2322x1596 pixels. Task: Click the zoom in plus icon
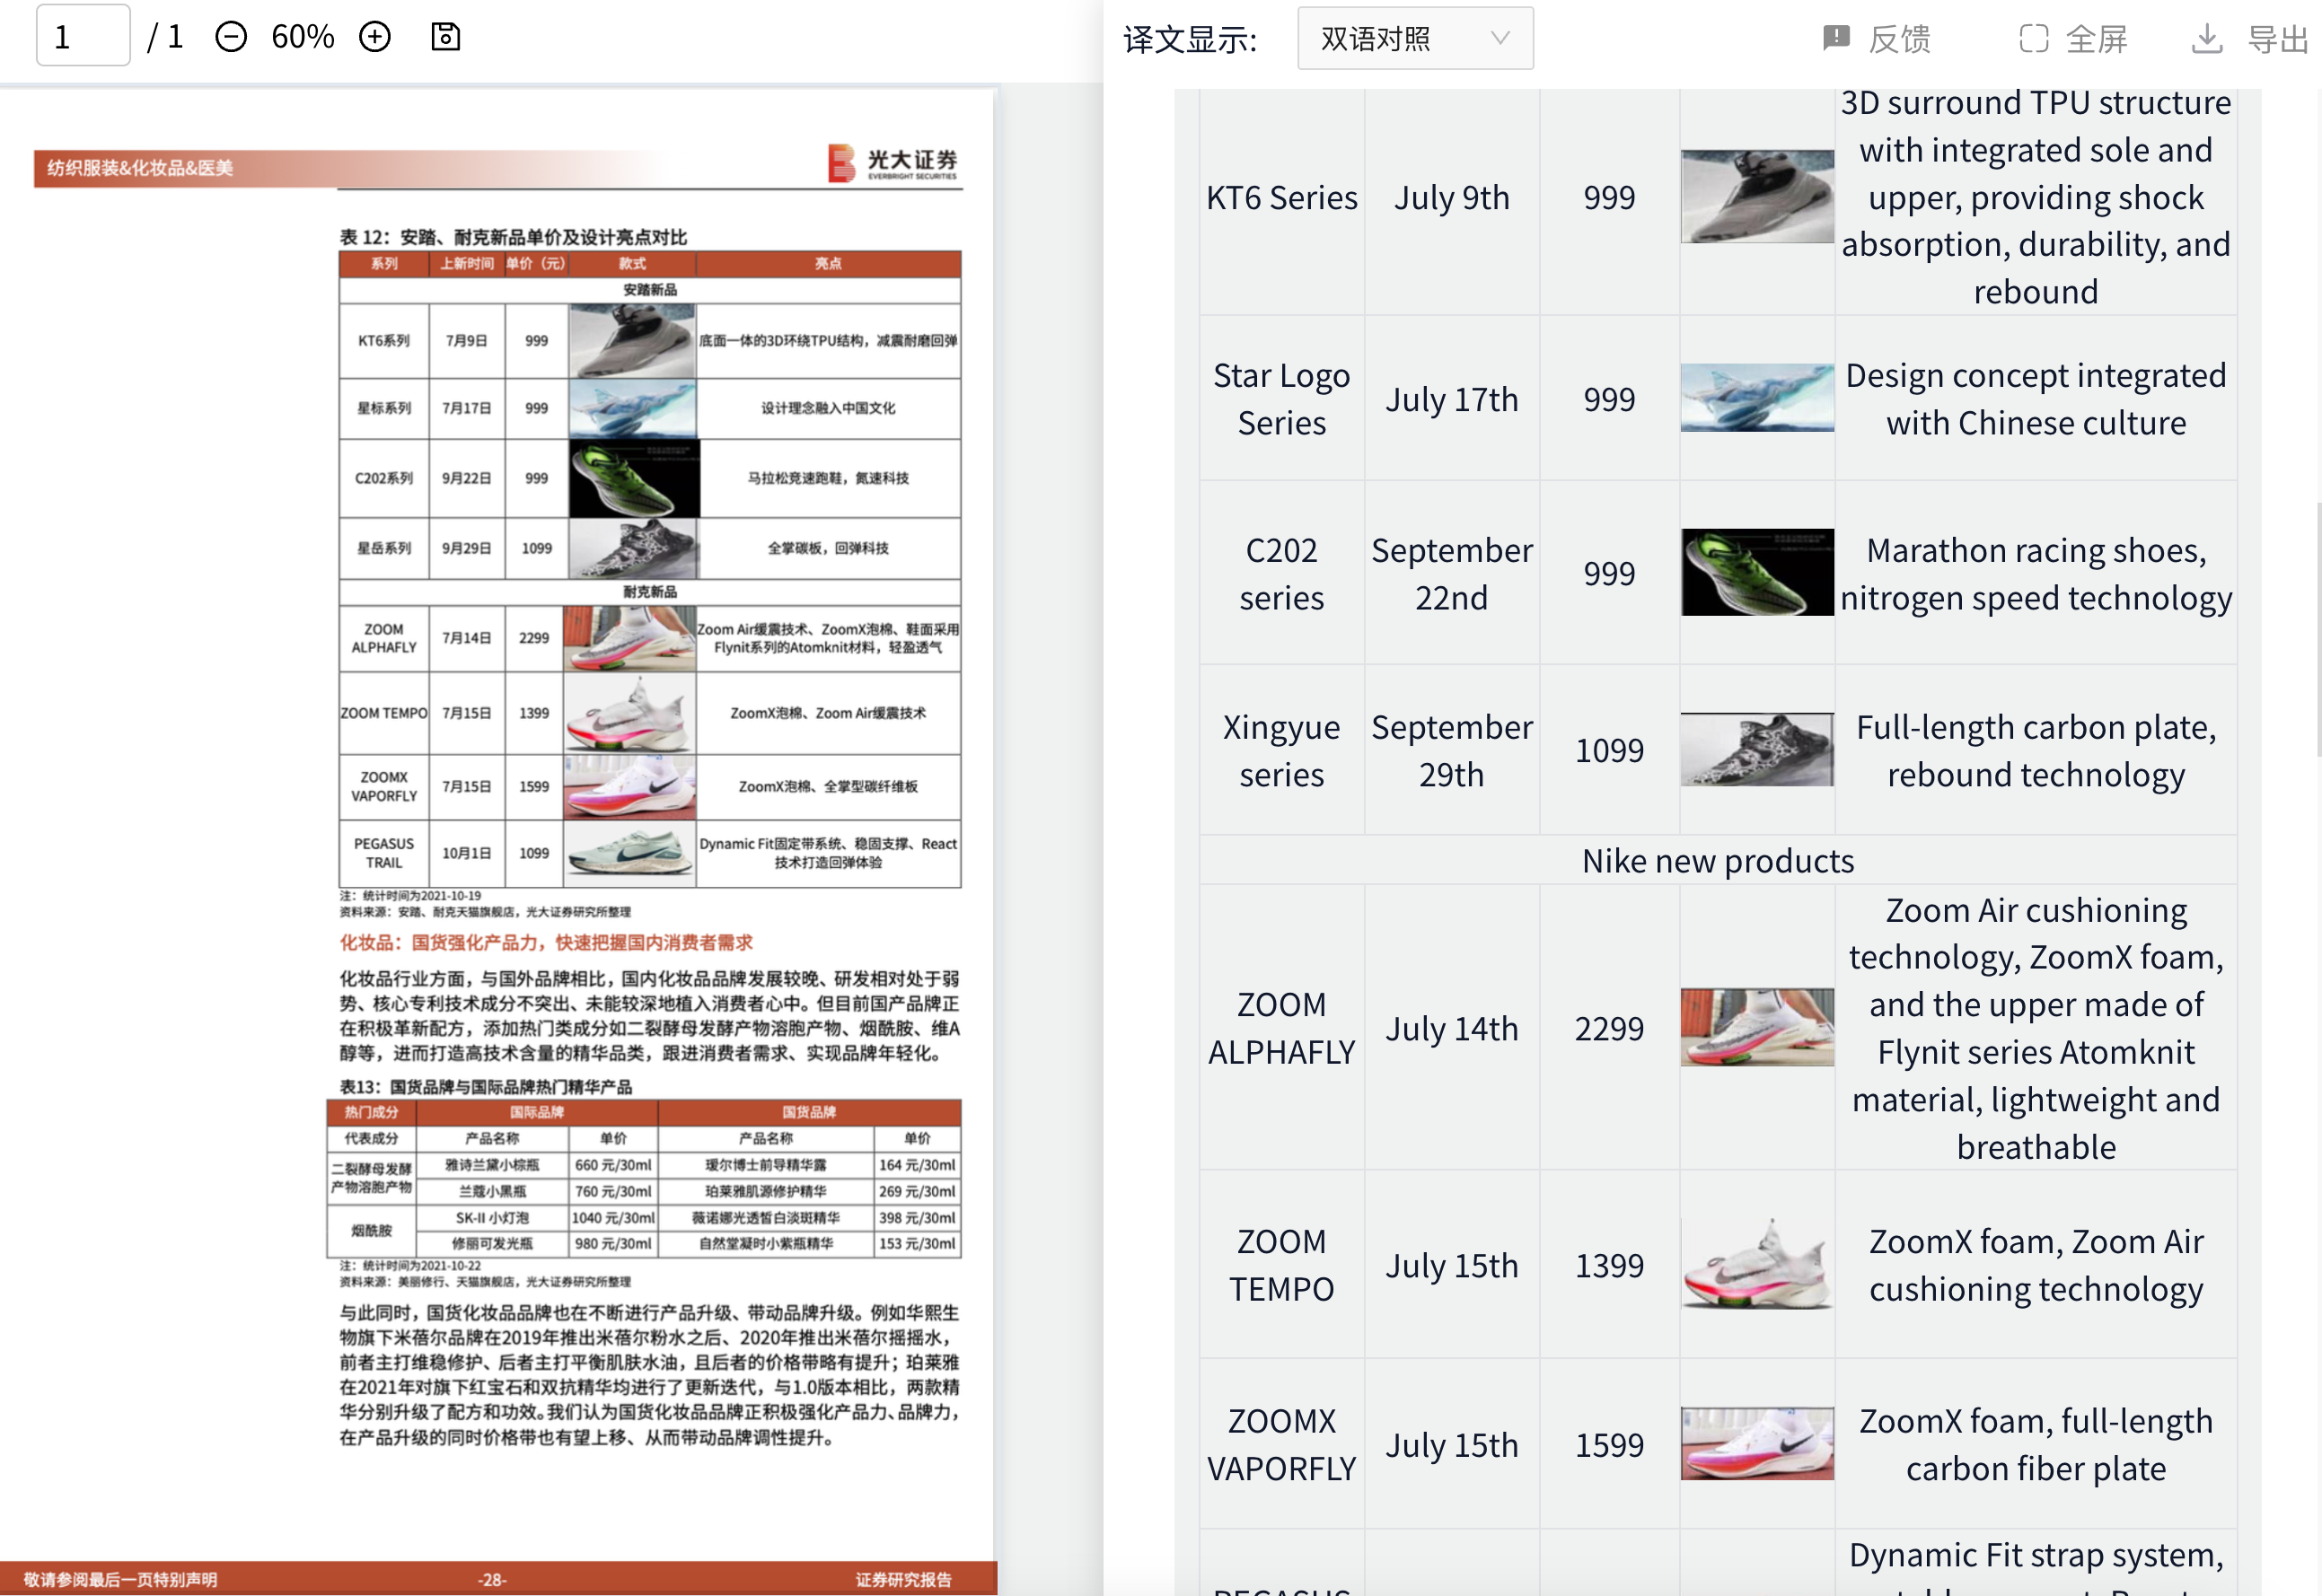tap(375, 37)
